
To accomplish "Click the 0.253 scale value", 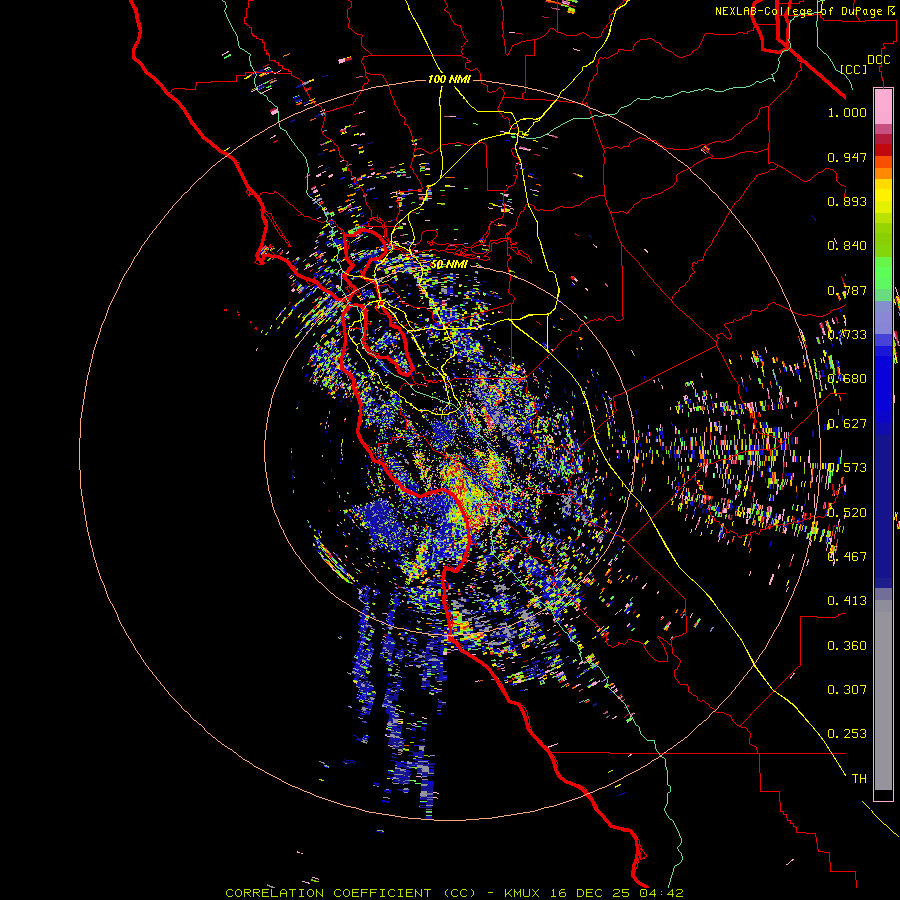I will (847, 734).
